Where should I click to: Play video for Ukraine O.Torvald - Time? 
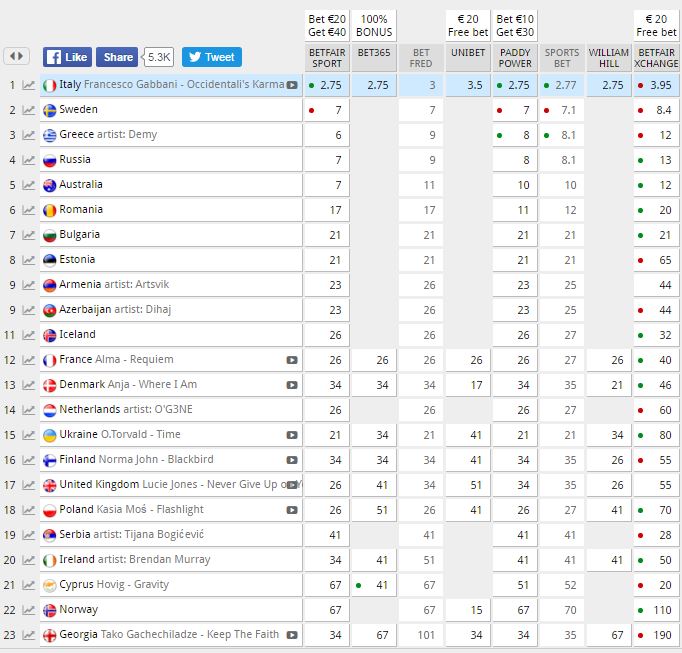292,435
